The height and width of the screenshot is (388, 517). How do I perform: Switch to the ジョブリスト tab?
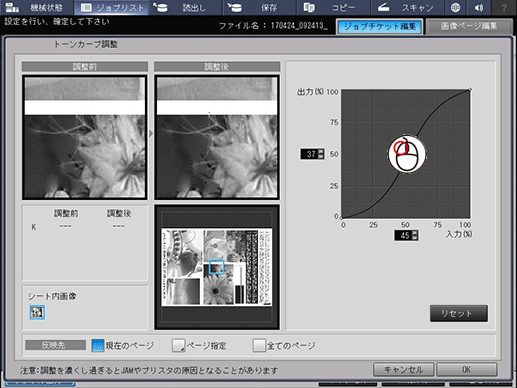111,7
